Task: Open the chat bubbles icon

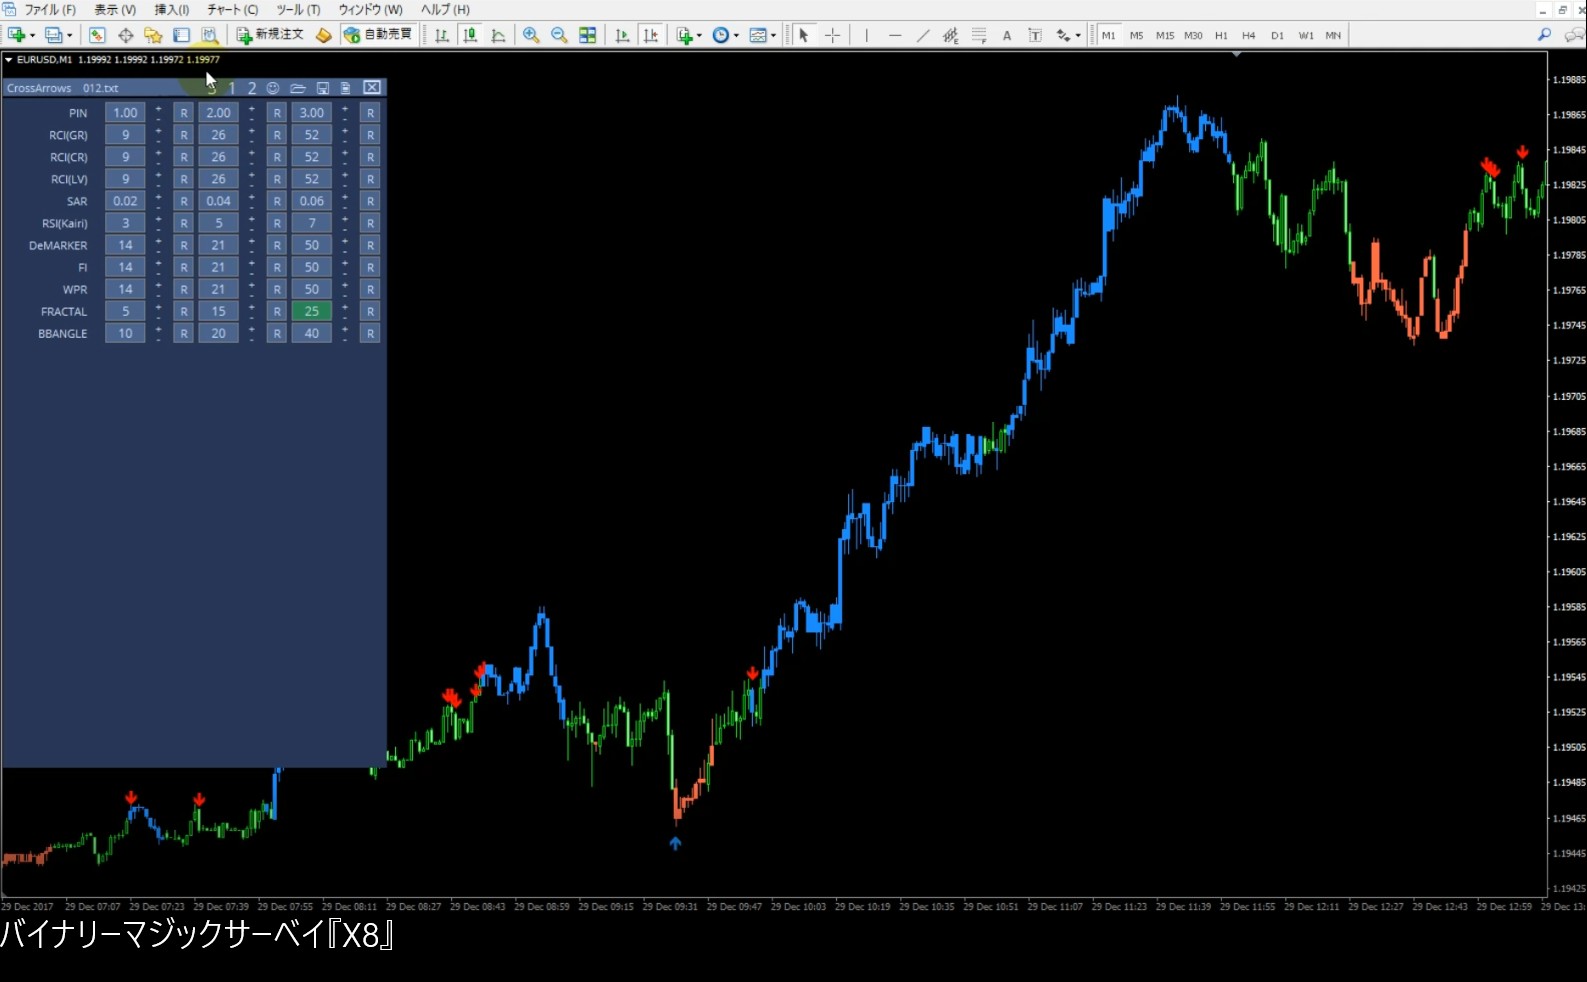Action: coord(1573,35)
